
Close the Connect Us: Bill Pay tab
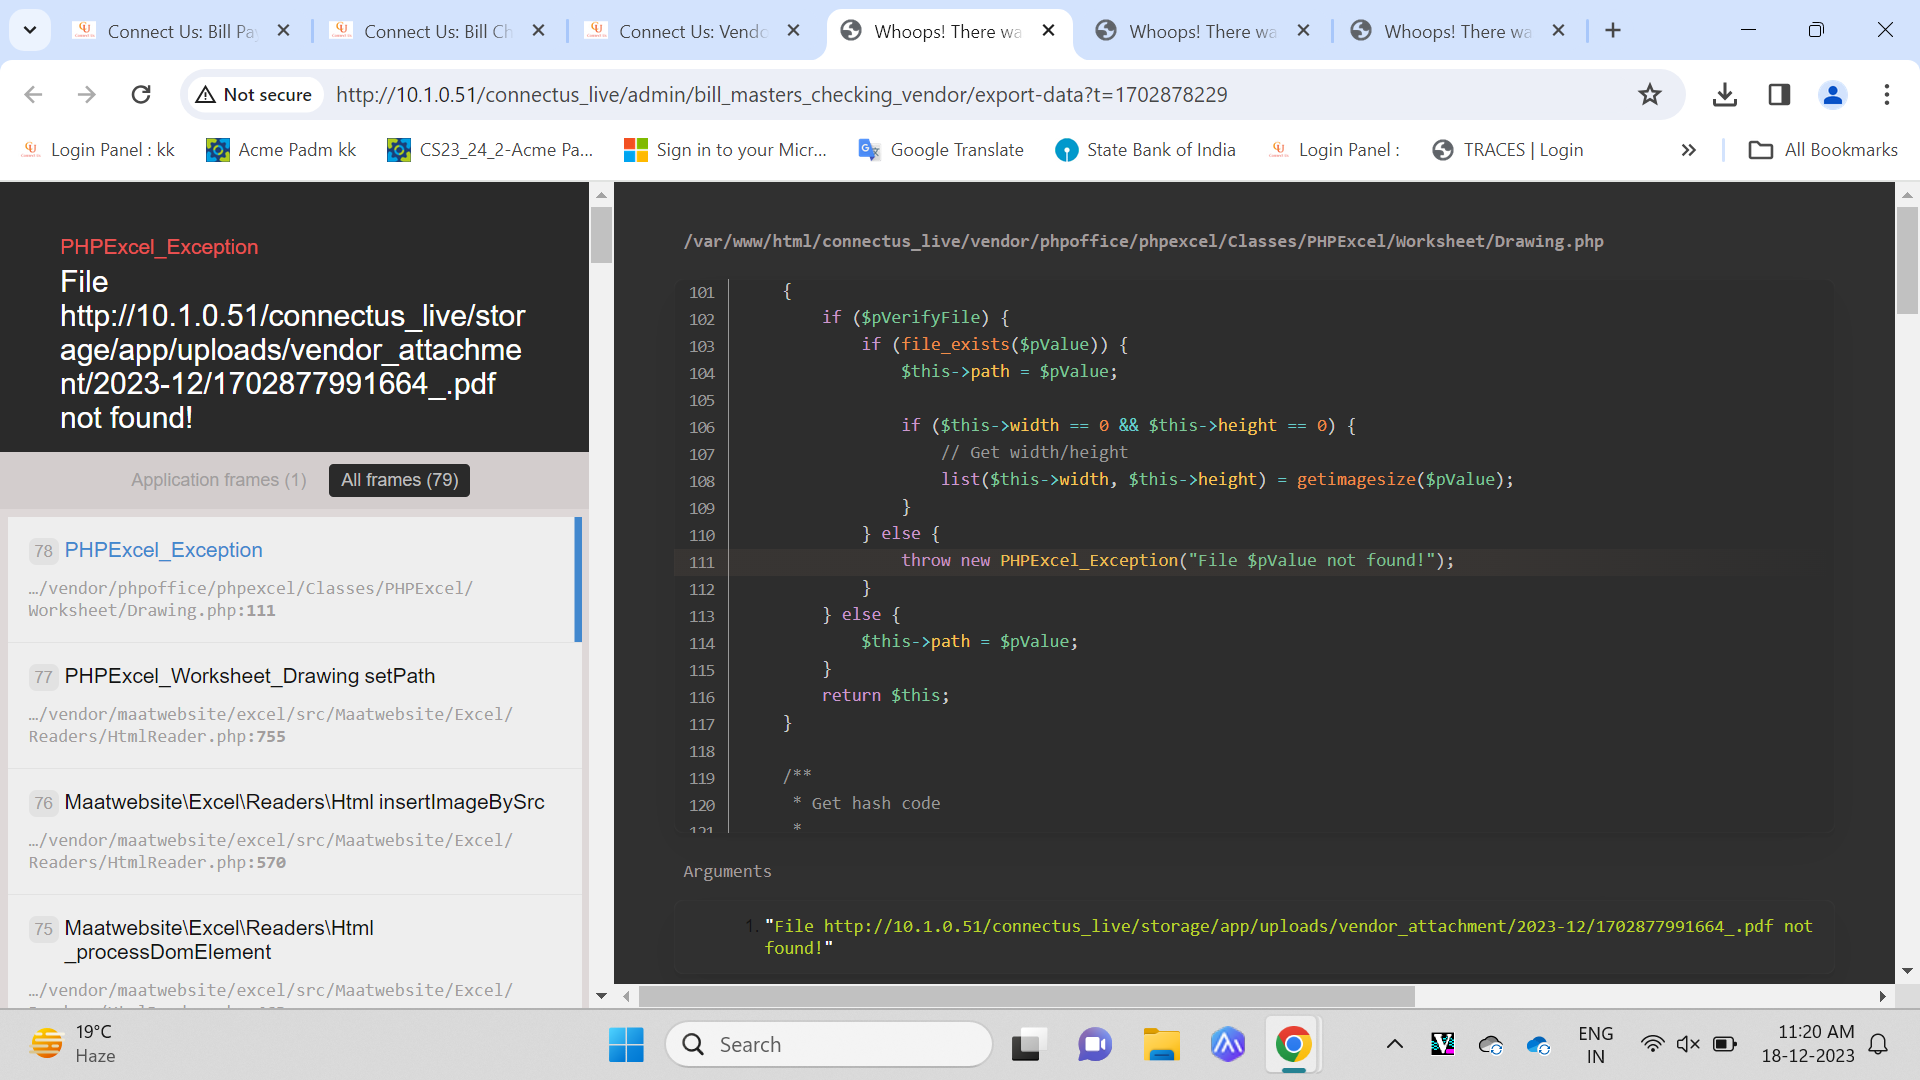(x=284, y=31)
